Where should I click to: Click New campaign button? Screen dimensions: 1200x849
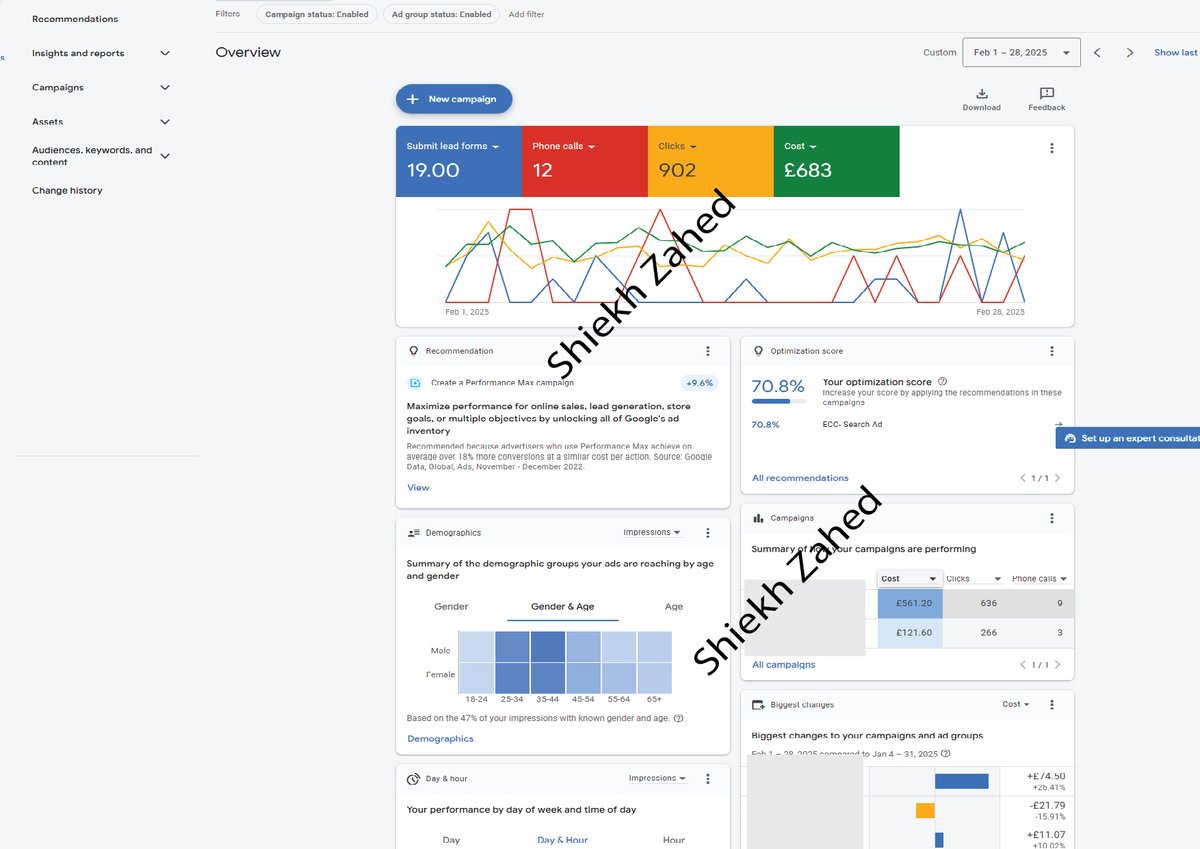pos(454,99)
